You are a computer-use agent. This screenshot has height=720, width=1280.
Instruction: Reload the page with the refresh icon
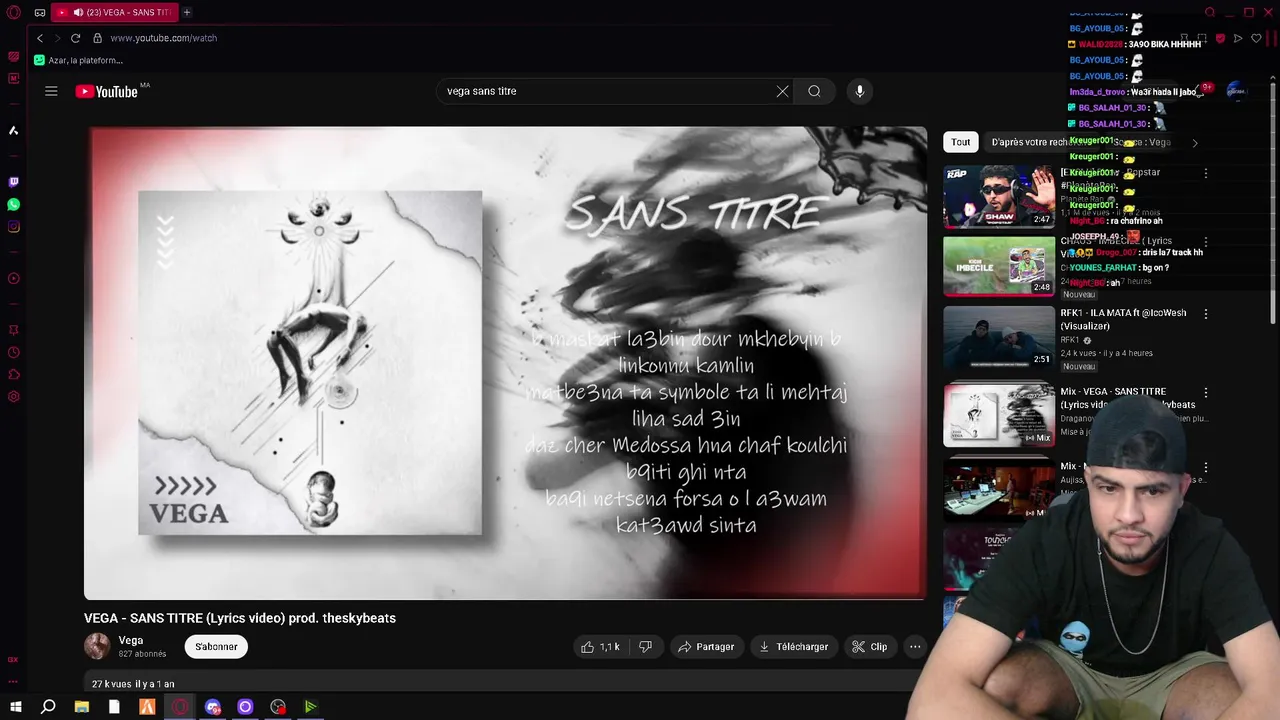(x=75, y=38)
